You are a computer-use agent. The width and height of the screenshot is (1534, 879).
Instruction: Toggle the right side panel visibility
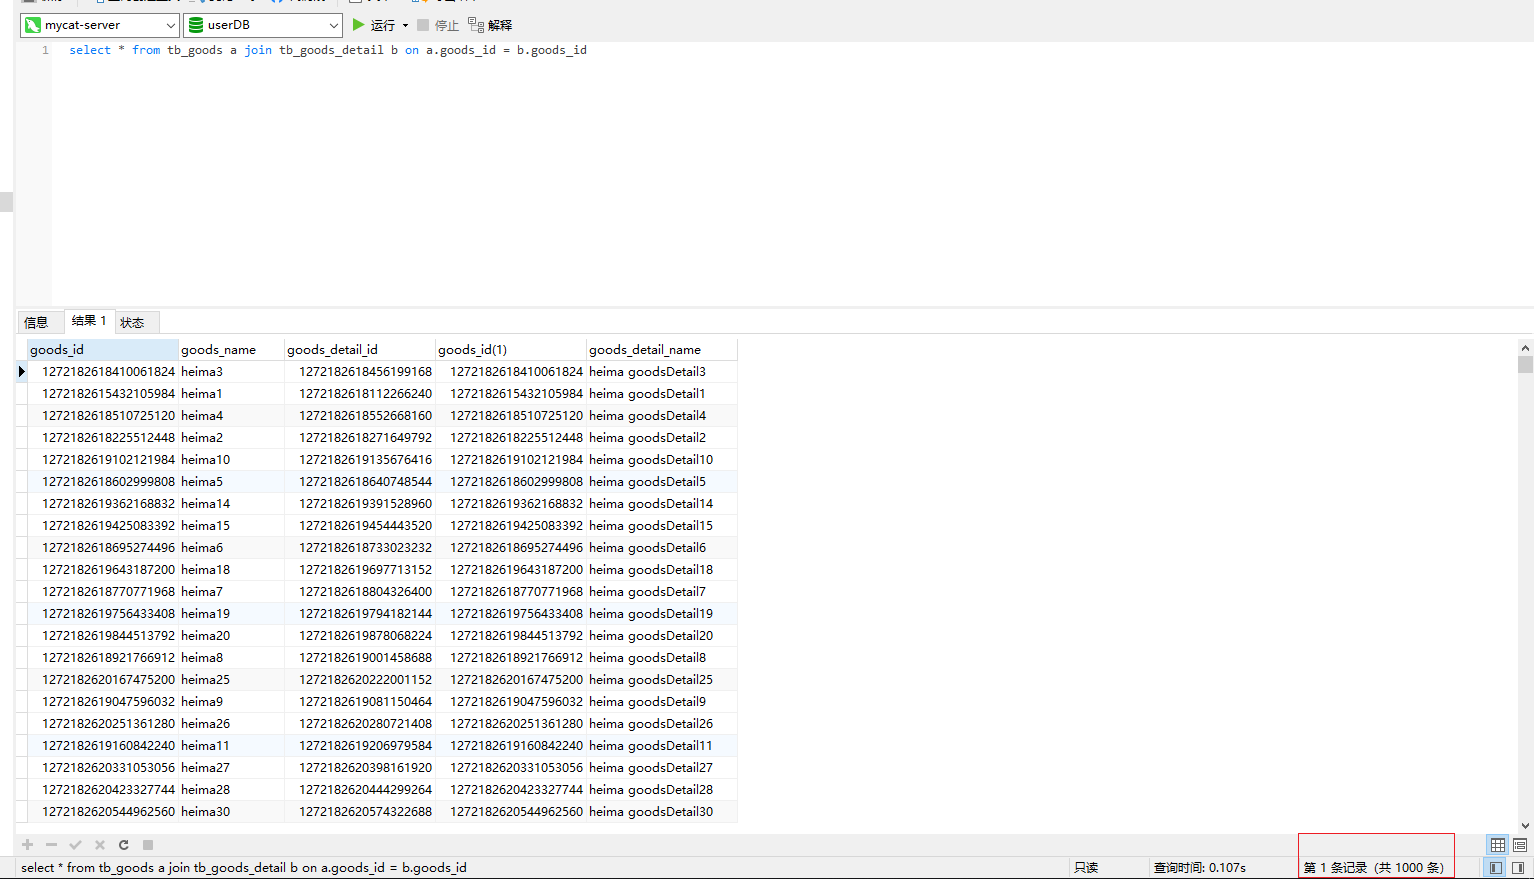[x=1518, y=868]
